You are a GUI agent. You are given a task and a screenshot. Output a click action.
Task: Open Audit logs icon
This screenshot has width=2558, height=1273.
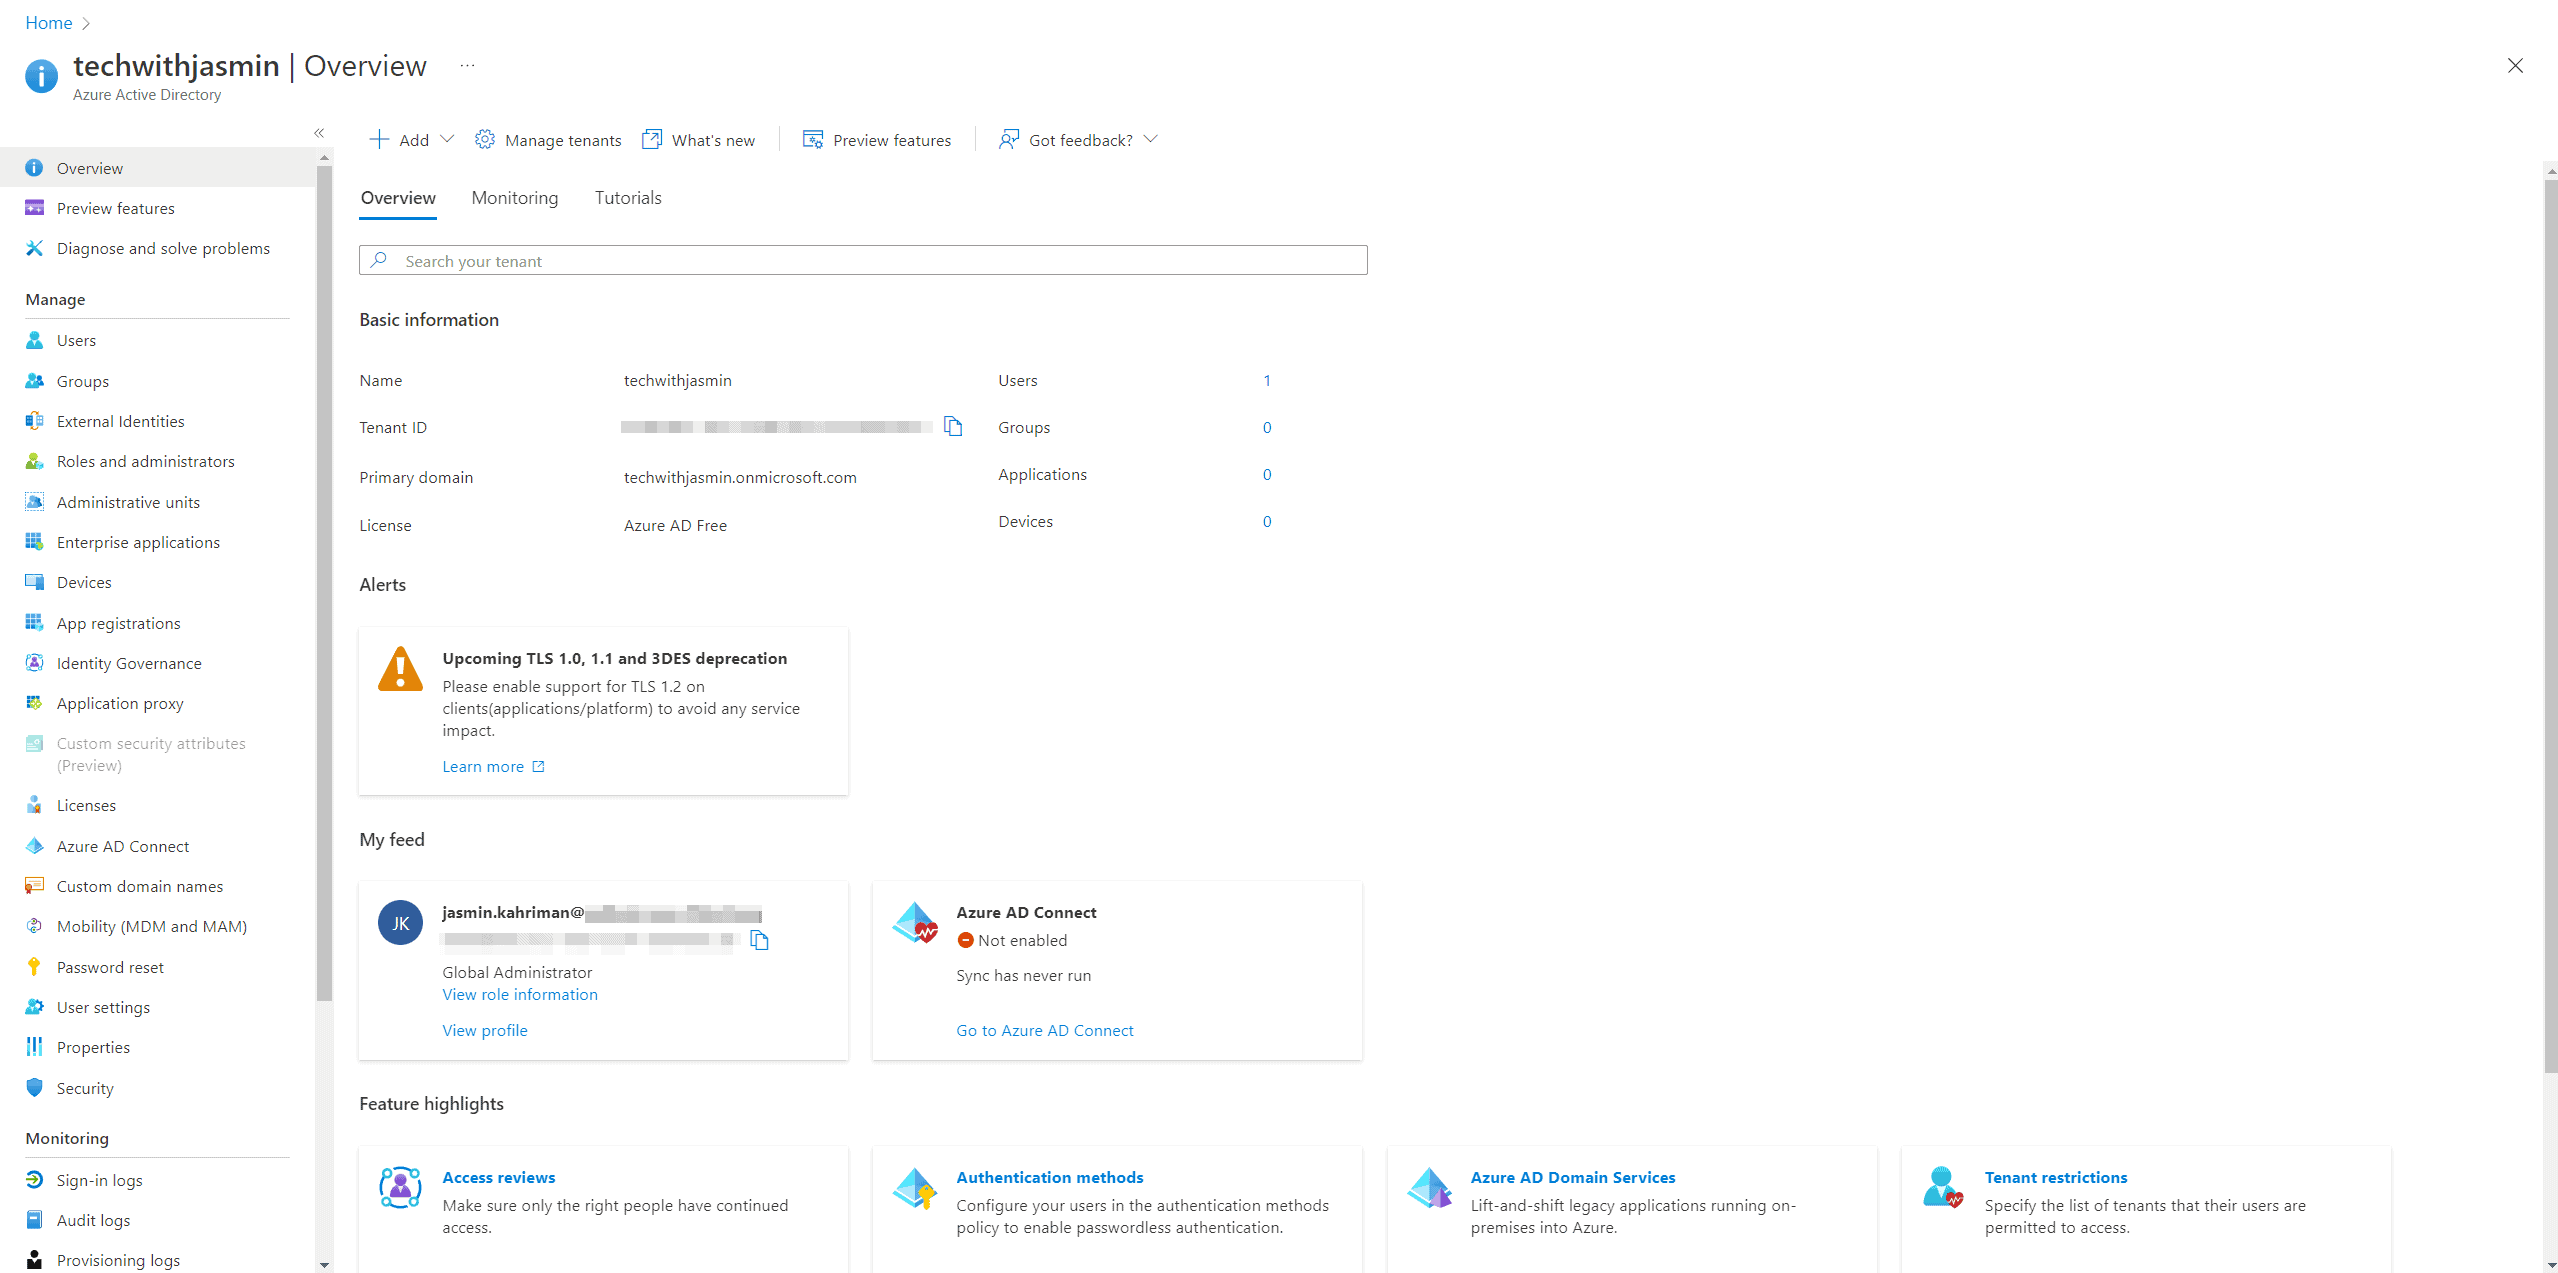pos(34,1220)
